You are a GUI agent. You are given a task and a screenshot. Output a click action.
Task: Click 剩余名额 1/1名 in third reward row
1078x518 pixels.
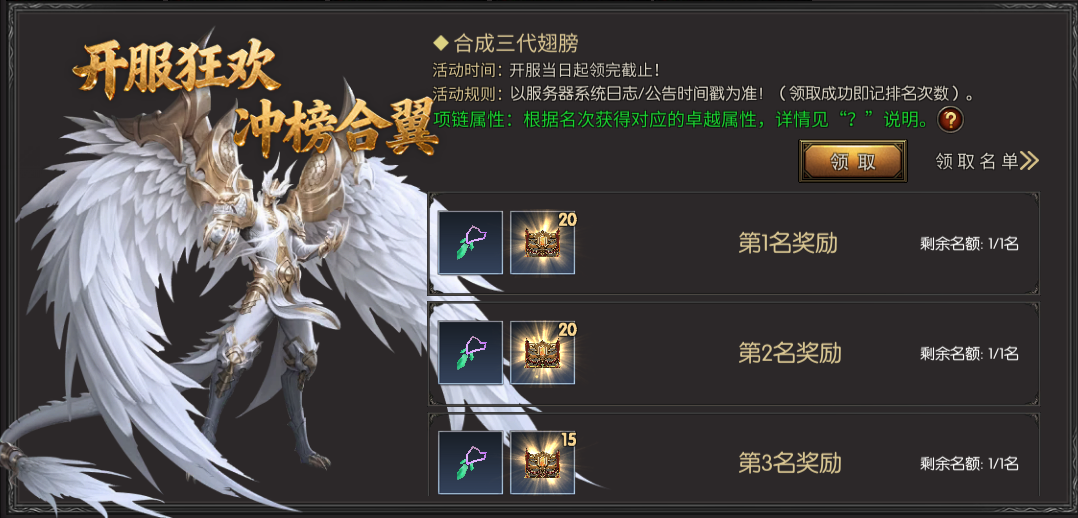[x=969, y=464]
